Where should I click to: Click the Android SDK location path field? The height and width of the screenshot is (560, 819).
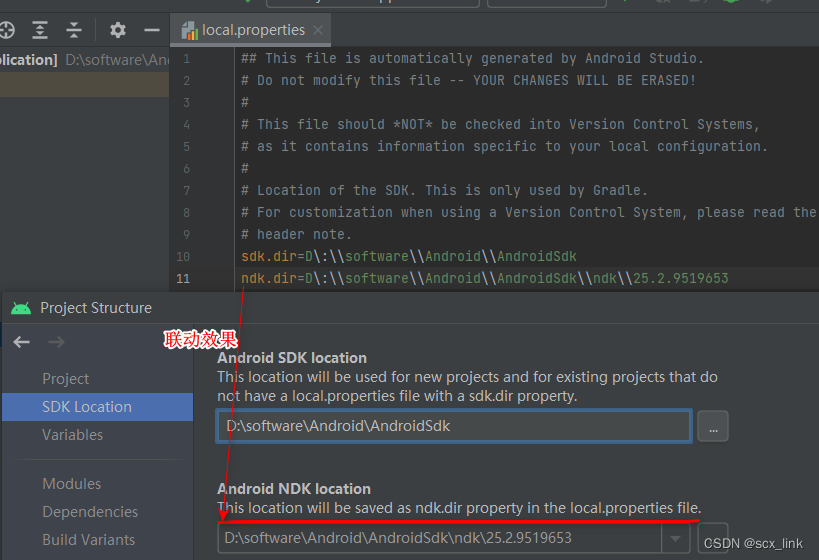click(454, 426)
